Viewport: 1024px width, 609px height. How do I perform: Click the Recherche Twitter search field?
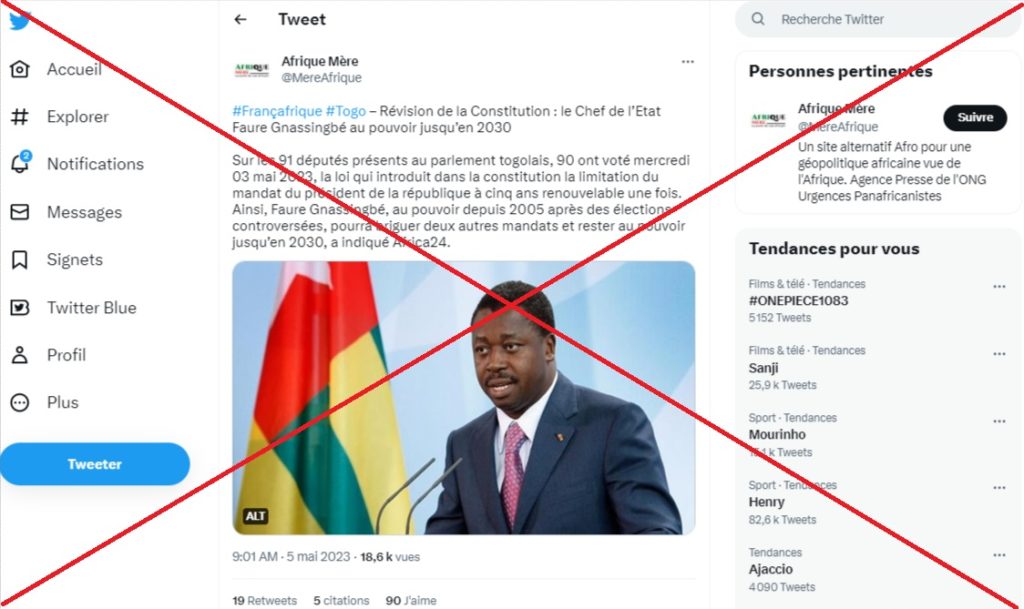point(878,20)
